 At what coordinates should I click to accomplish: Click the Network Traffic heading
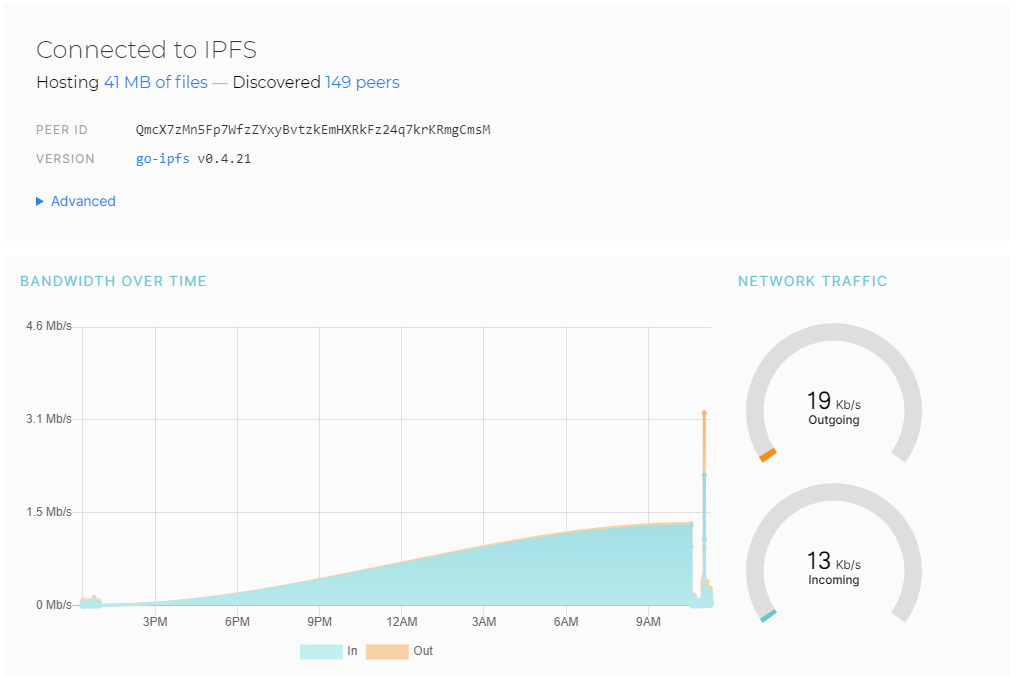pos(812,281)
